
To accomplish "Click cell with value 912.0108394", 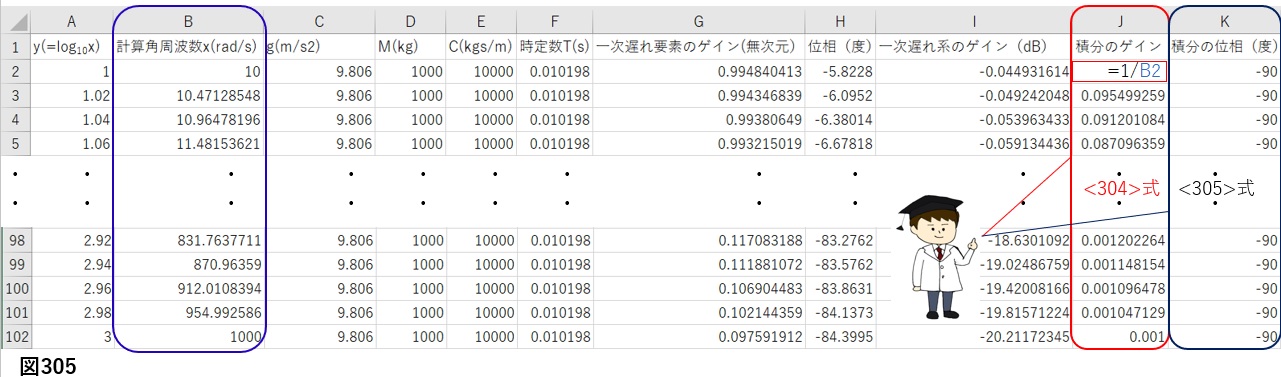I will coord(189,289).
